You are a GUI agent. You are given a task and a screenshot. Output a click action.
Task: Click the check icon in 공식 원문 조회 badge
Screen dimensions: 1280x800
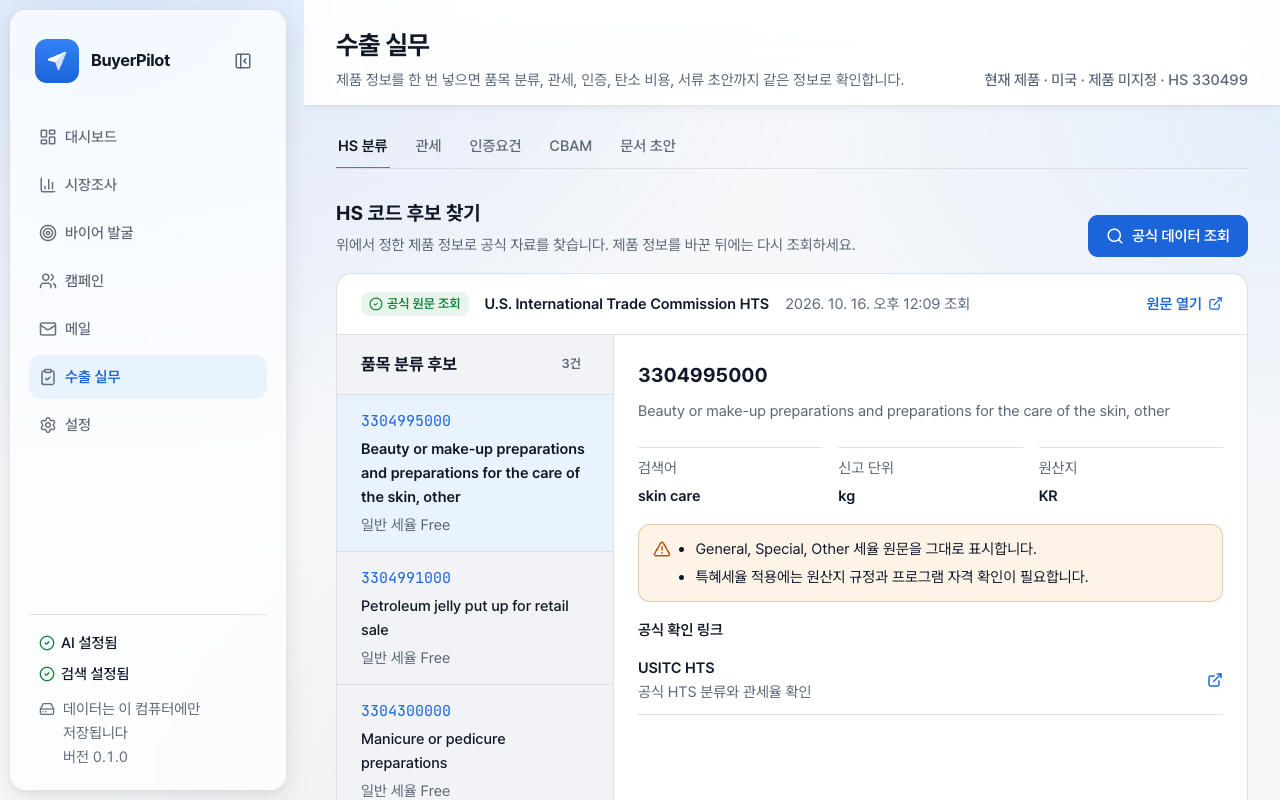376,304
